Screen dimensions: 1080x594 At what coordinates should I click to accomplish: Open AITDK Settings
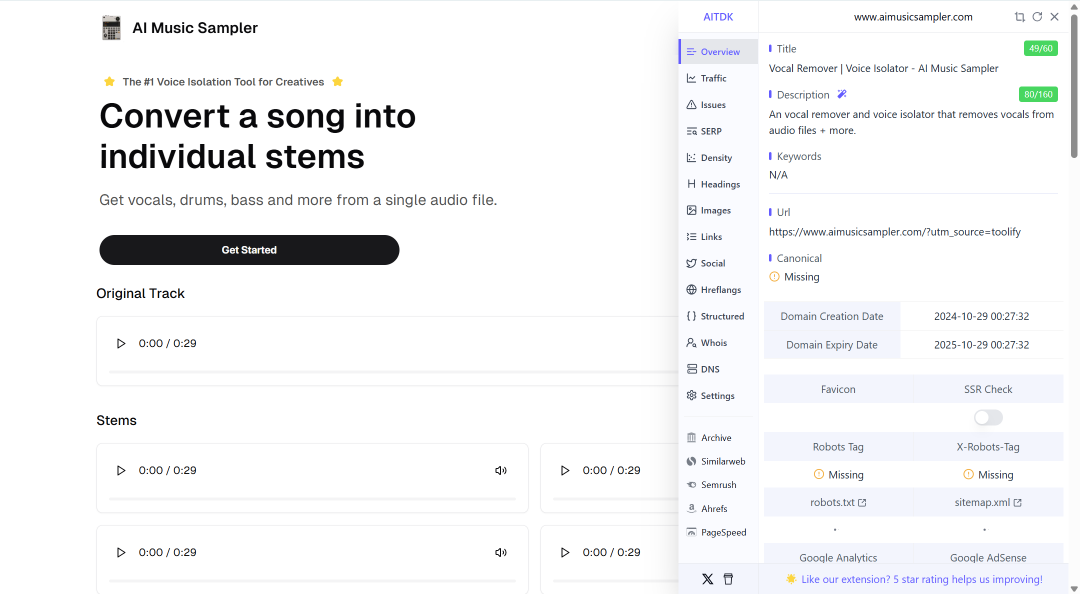point(716,396)
